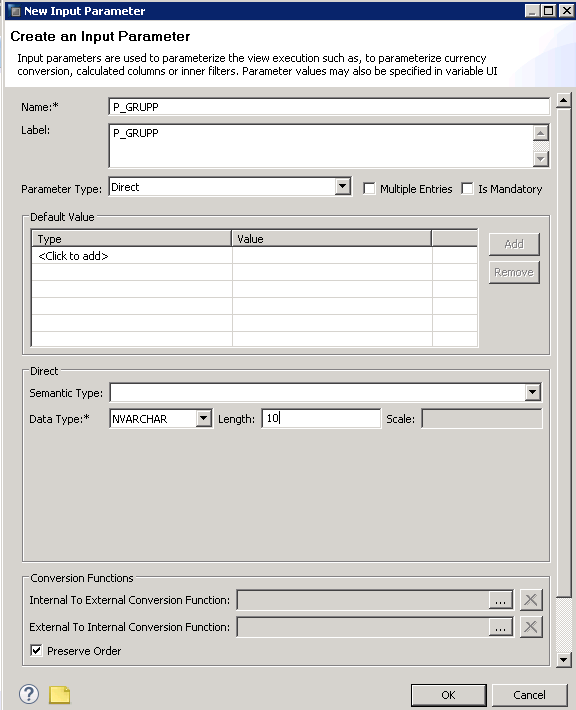Screen dimensions: 576x710
Task: Click inside the Label text area
Action: click(321, 146)
